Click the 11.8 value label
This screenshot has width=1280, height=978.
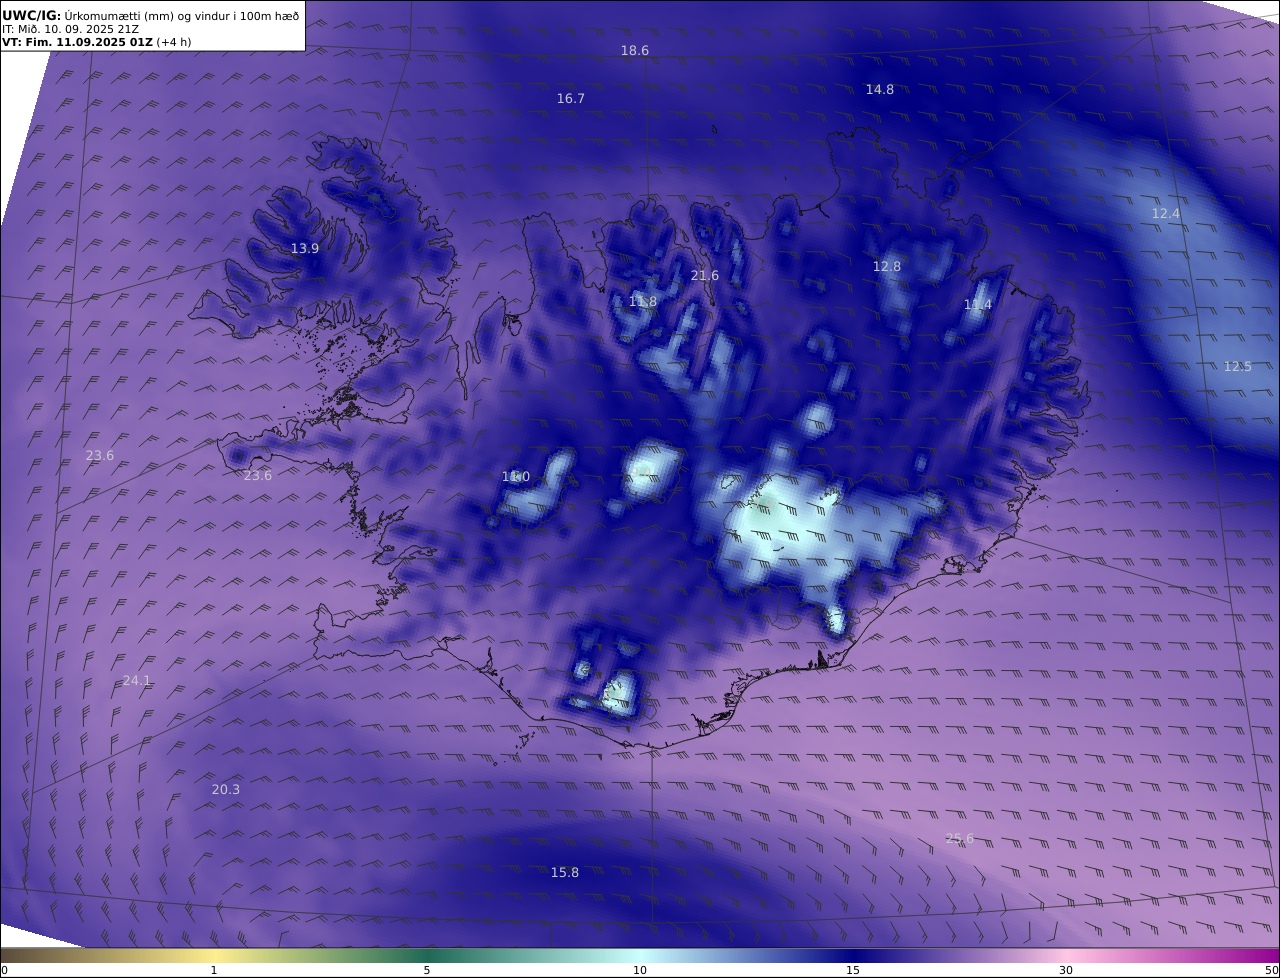coord(643,302)
